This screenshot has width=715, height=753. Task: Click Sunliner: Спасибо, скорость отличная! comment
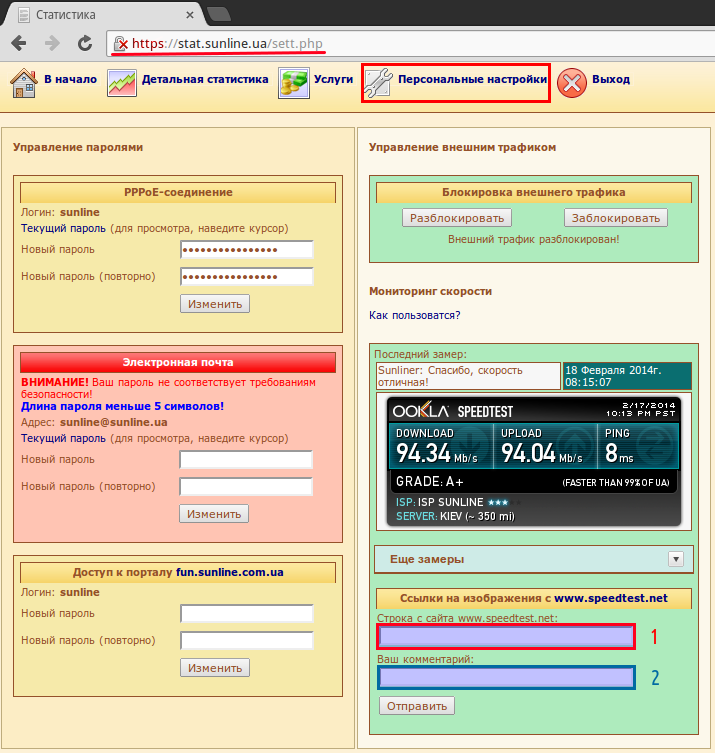click(468, 376)
